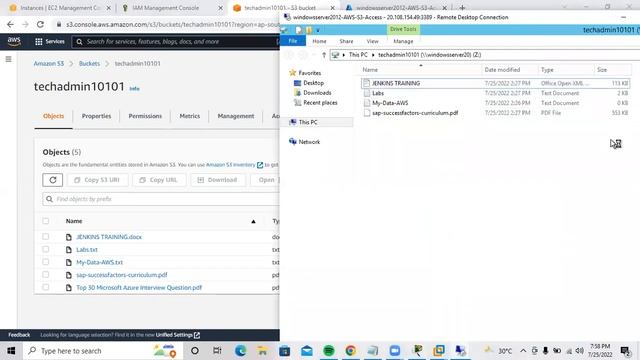Viewport: 640px width, 360px height.
Task: Select This PC in Explorer navigation pane
Action: pyautogui.click(x=308, y=122)
